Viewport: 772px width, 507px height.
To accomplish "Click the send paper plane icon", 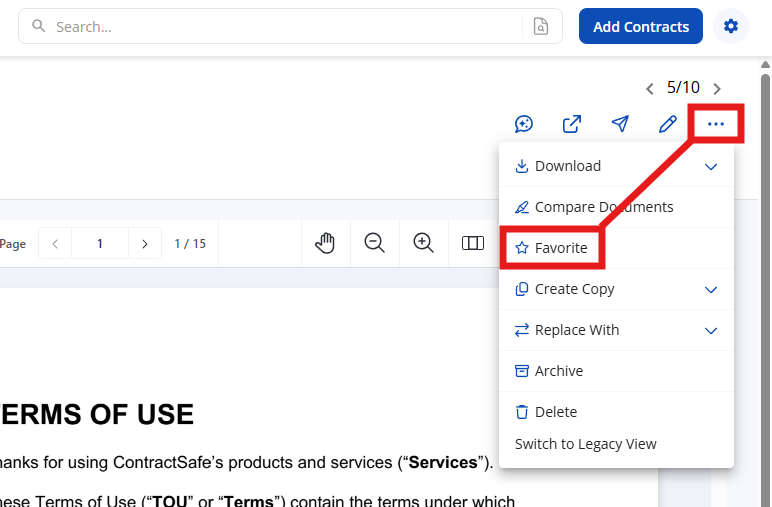I will coord(620,124).
